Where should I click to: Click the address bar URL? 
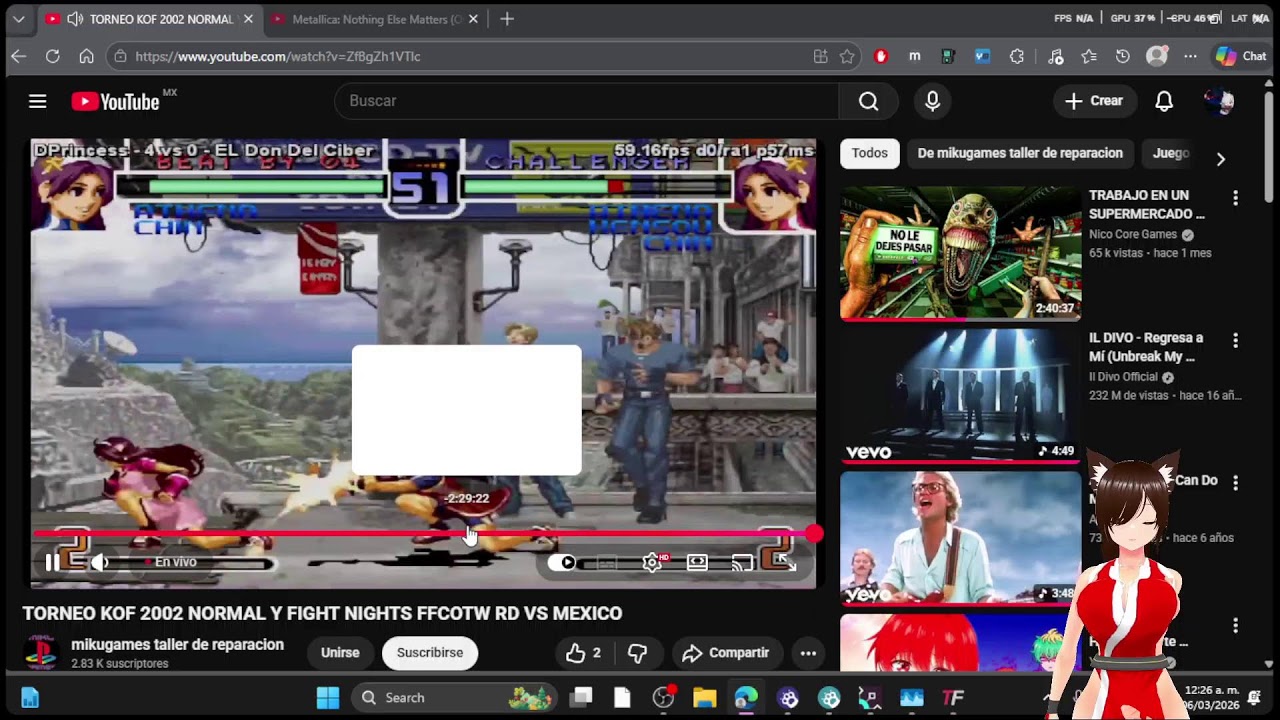click(278, 57)
